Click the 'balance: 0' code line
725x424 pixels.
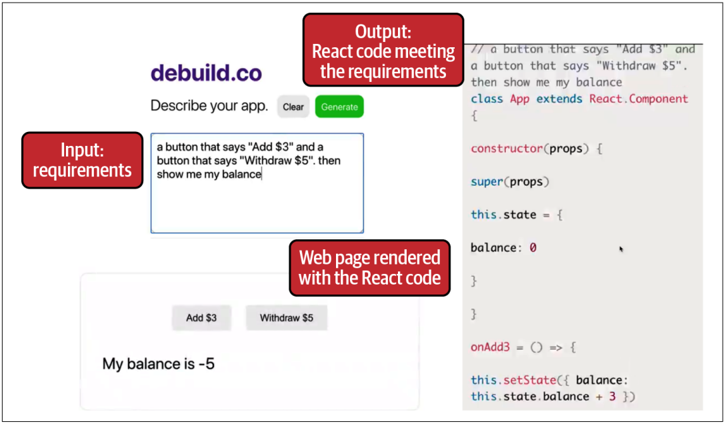(x=504, y=248)
